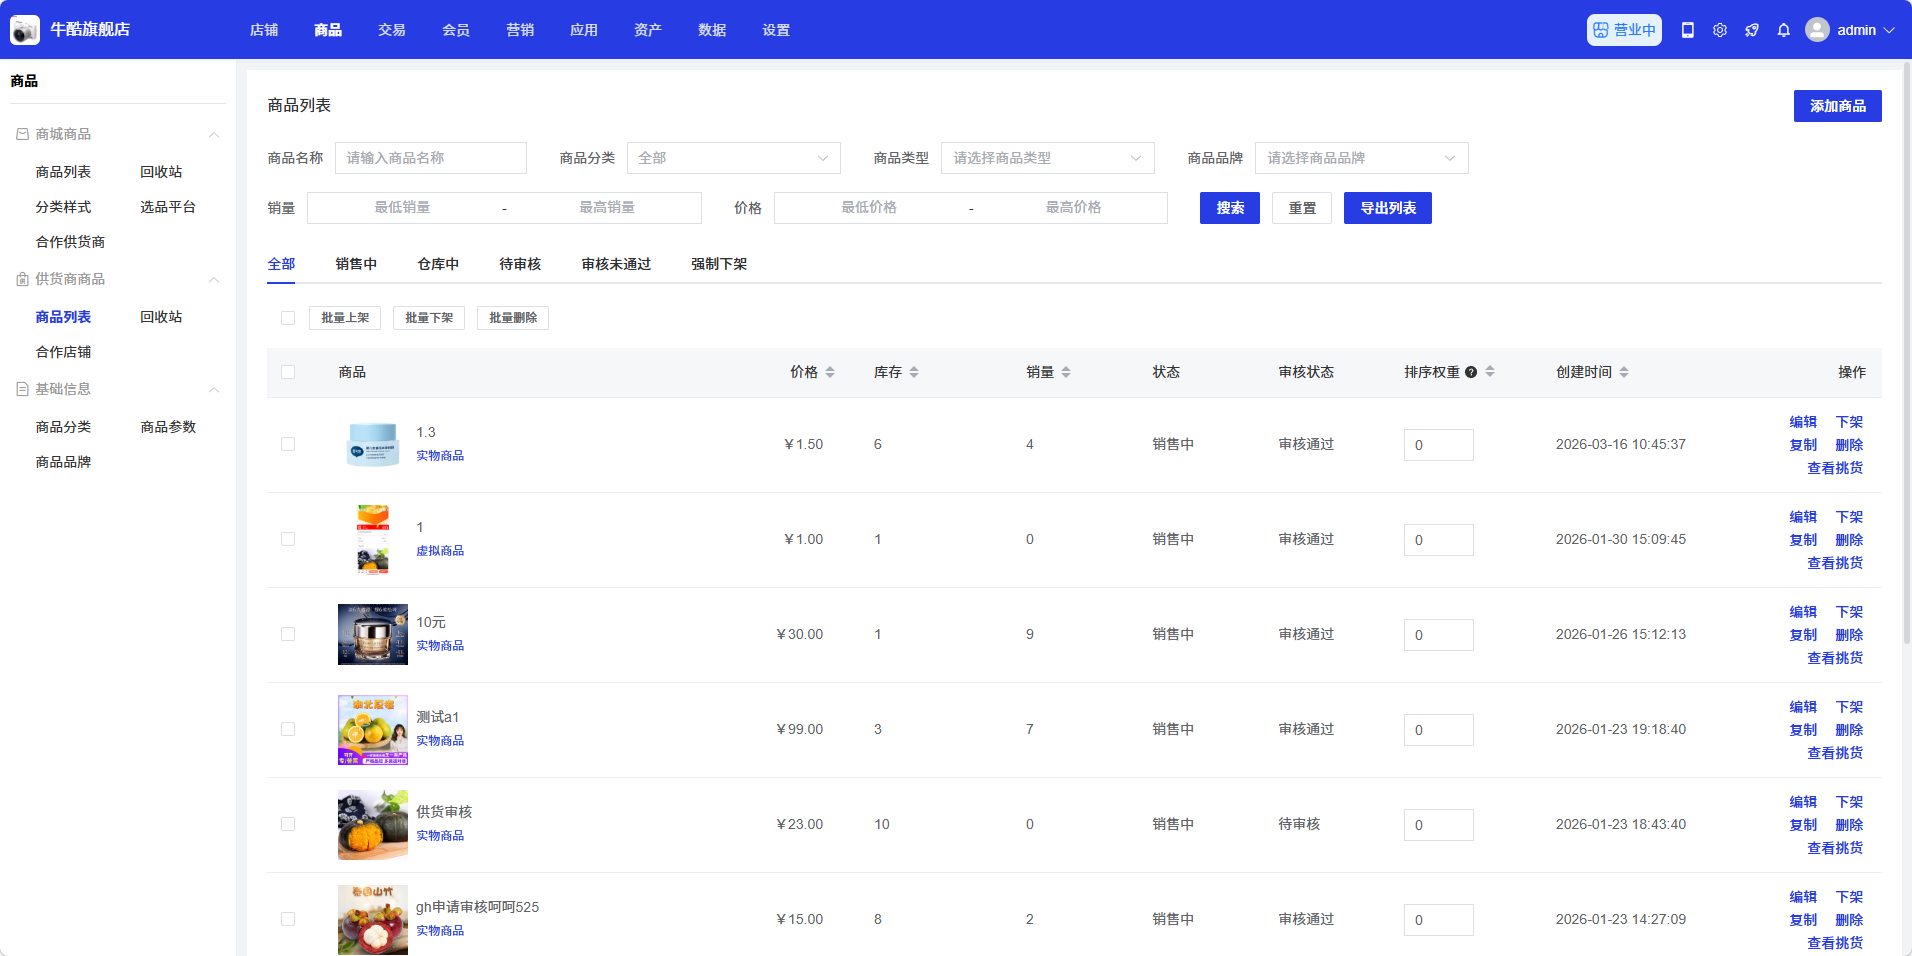Click the 商品名称 search input field
This screenshot has height=956, width=1912.
[430, 158]
